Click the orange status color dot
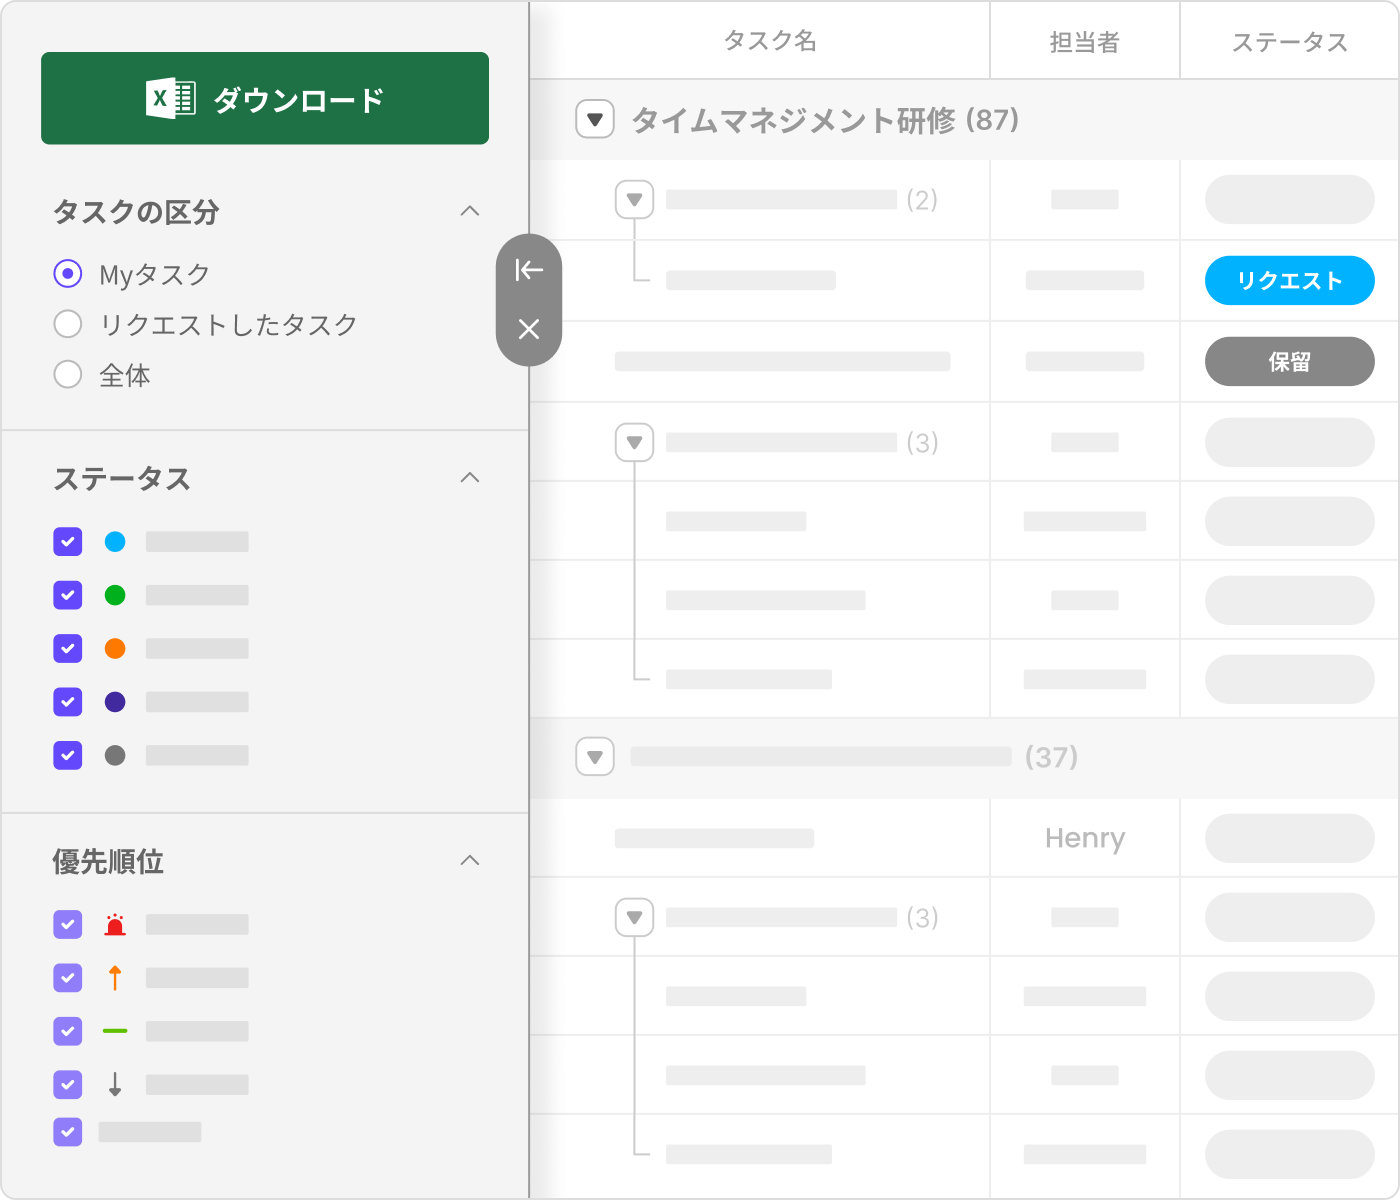This screenshot has height=1200, width=1400. [115, 649]
